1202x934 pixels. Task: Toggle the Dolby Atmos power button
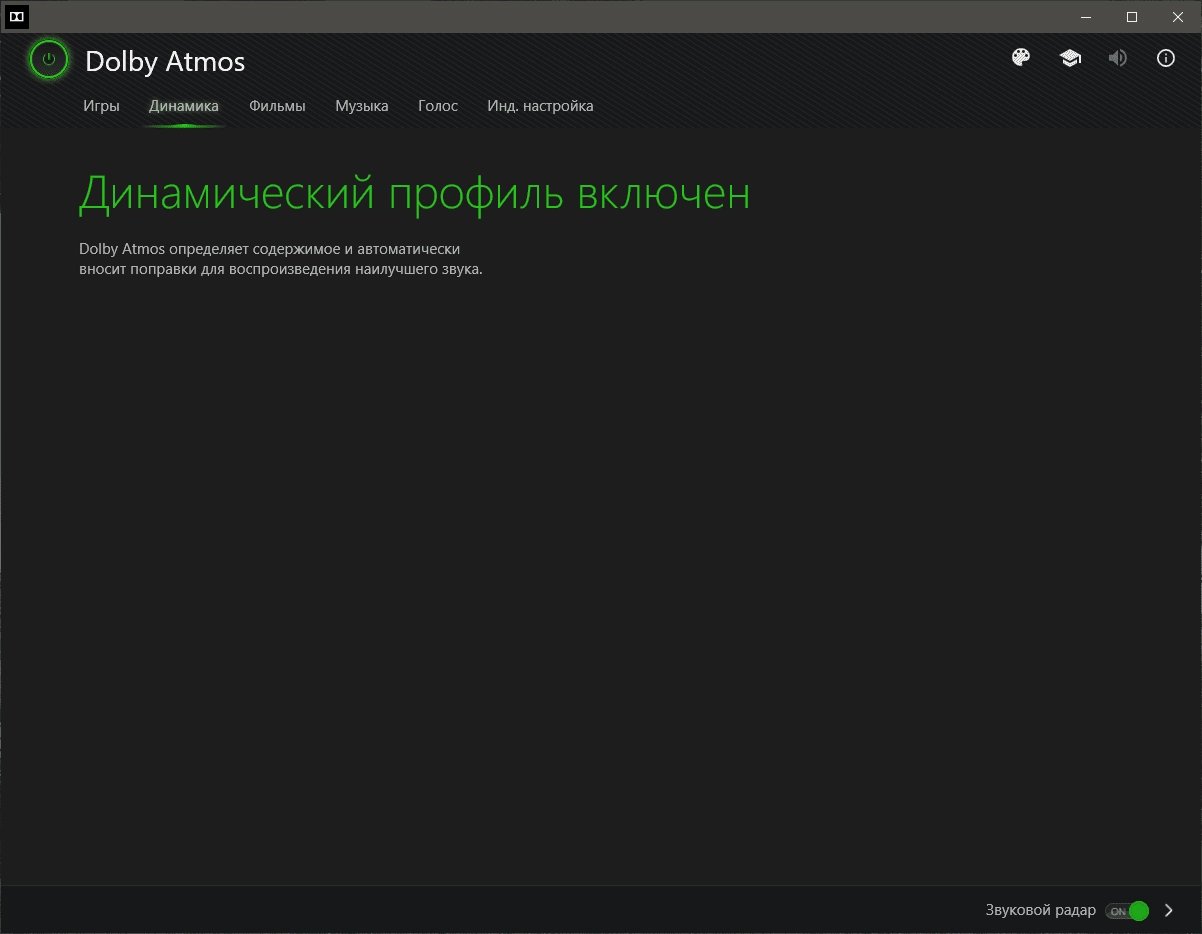(x=48, y=60)
